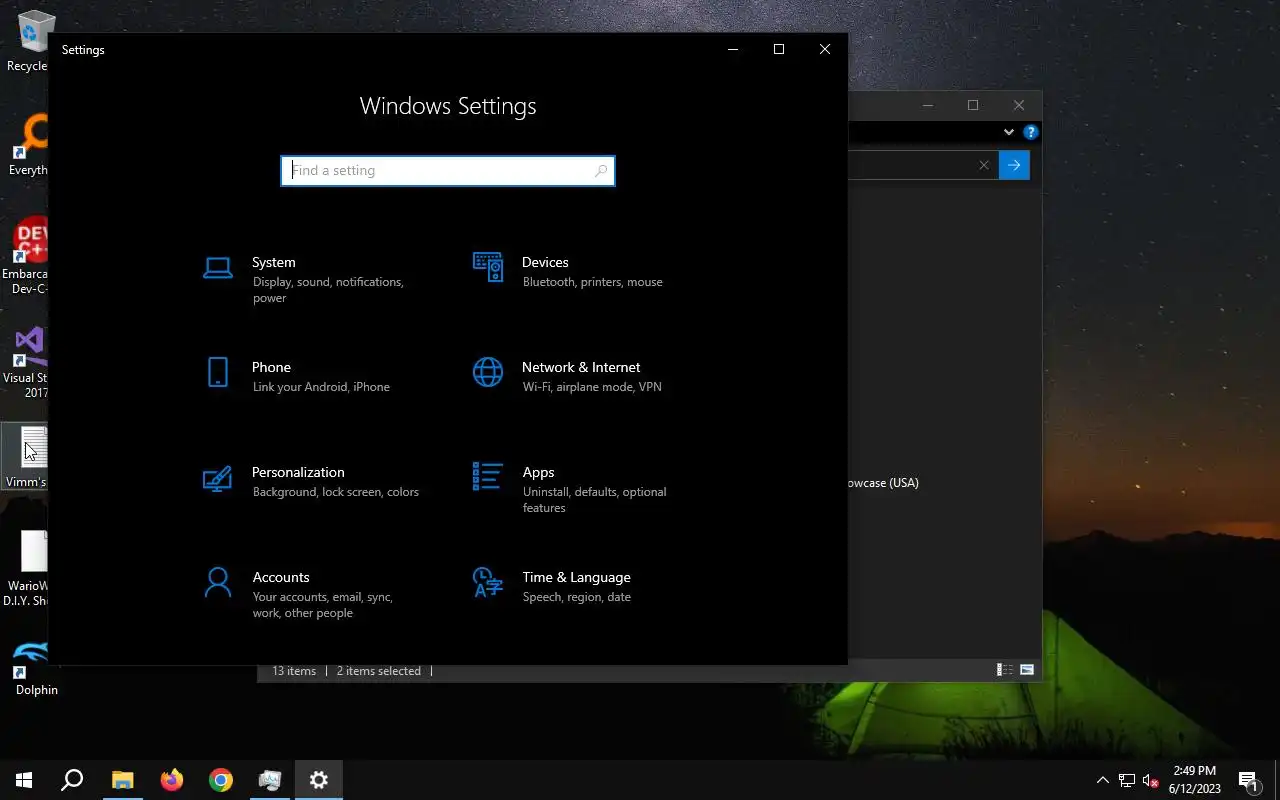The height and width of the screenshot is (800, 1280).
Task: Open the volume tray icon
Action: (1150, 780)
